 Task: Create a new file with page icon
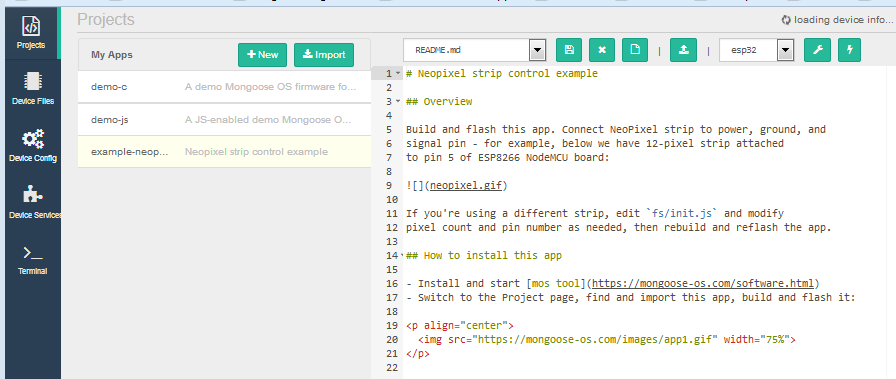635,50
